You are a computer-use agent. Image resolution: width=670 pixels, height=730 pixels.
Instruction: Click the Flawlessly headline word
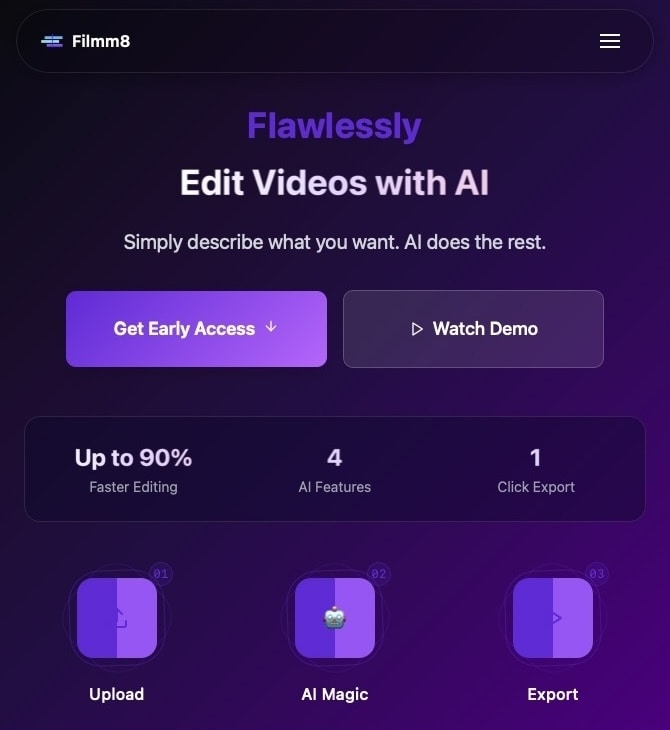click(334, 126)
